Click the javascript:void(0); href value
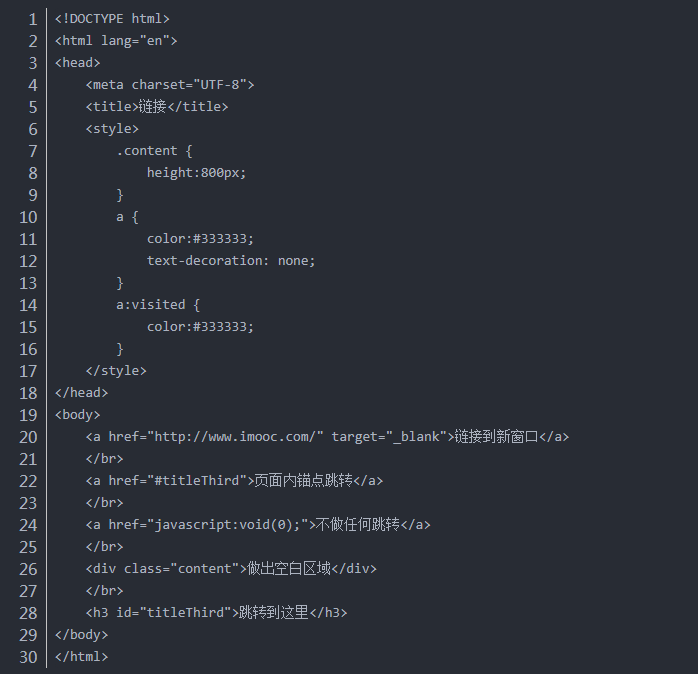The image size is (698, 675). pos(231,525)
